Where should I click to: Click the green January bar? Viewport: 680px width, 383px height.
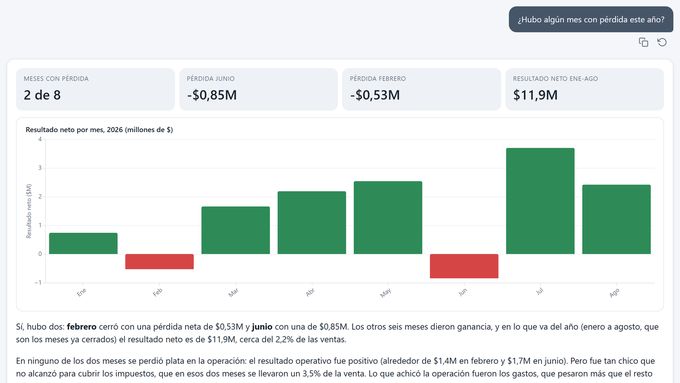(x=83, y=243)
